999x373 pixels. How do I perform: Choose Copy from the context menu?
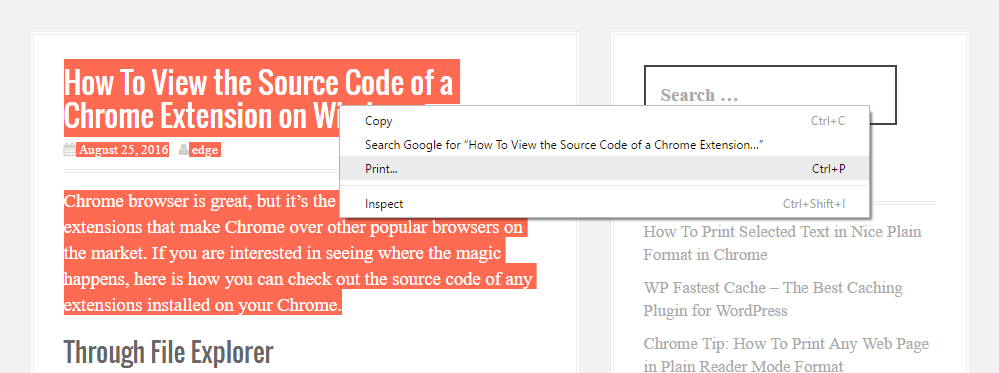coord(605,121)
